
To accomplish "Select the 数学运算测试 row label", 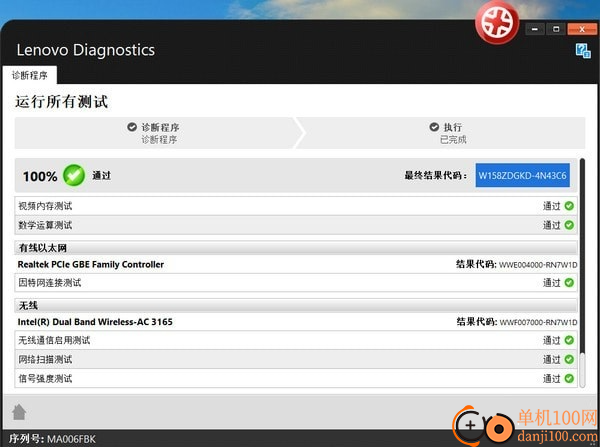I will [x=45, y=225].
